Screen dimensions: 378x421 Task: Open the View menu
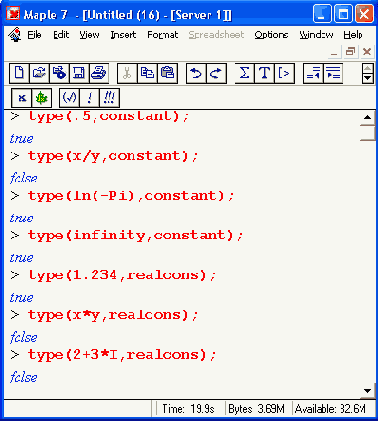tap(89, 35)
